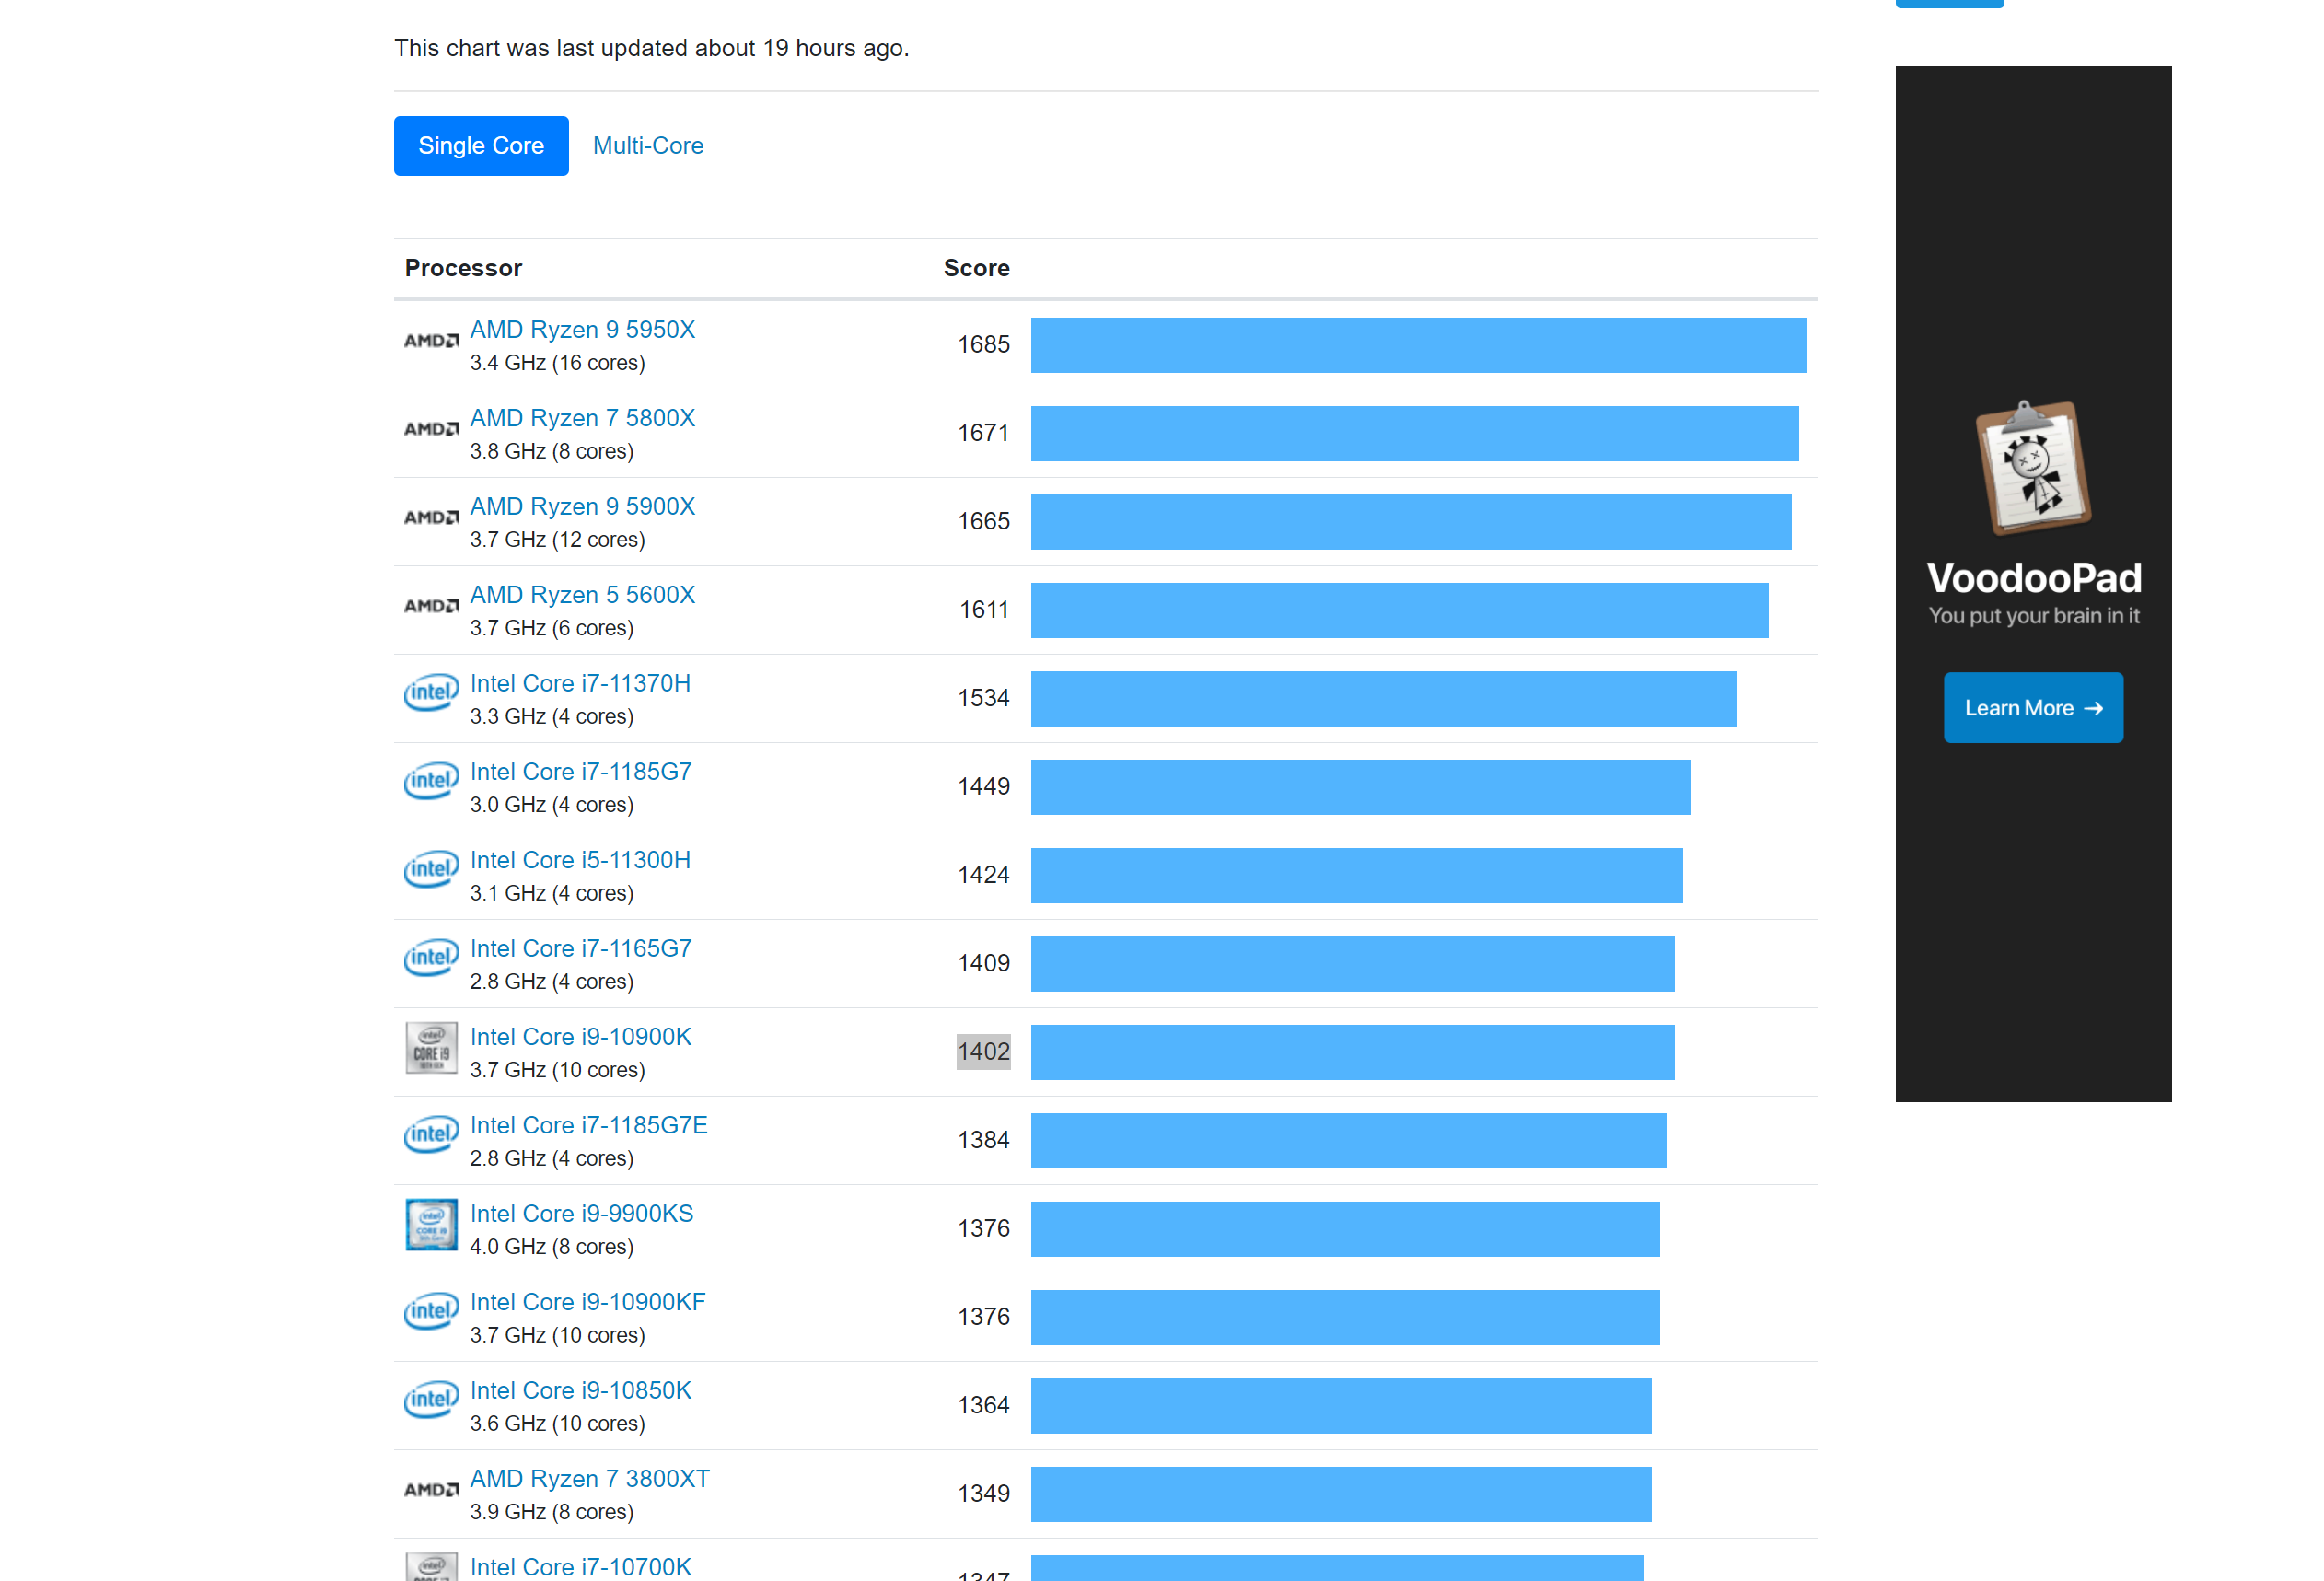Image resolution: width=2324 pixels, height=1581 pixels.
Task: Click AMD logo beside Ryzen 5 5600X
Action: click(431, 606)
